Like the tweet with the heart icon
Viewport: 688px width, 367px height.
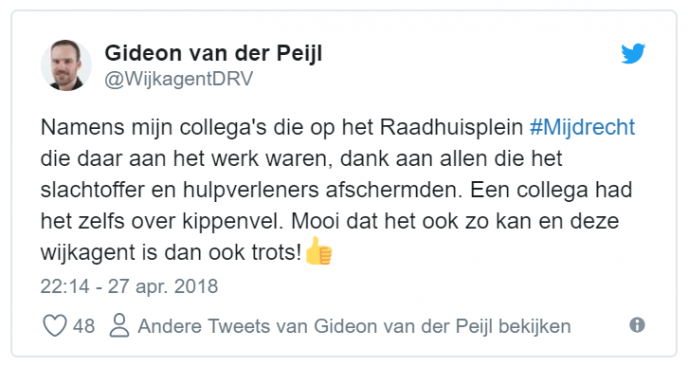point(54,326)
